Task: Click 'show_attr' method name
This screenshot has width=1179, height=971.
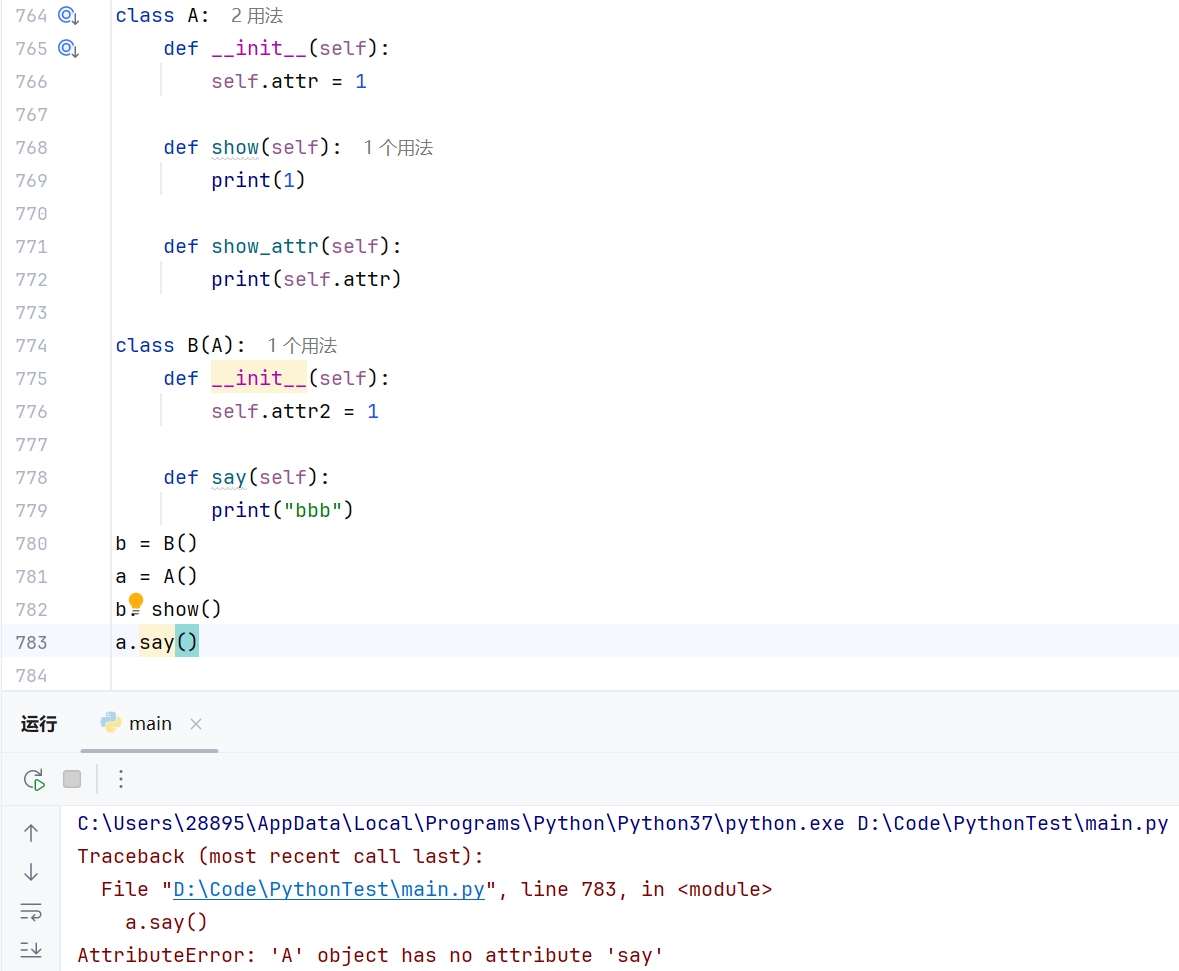Action: (265, 247)
